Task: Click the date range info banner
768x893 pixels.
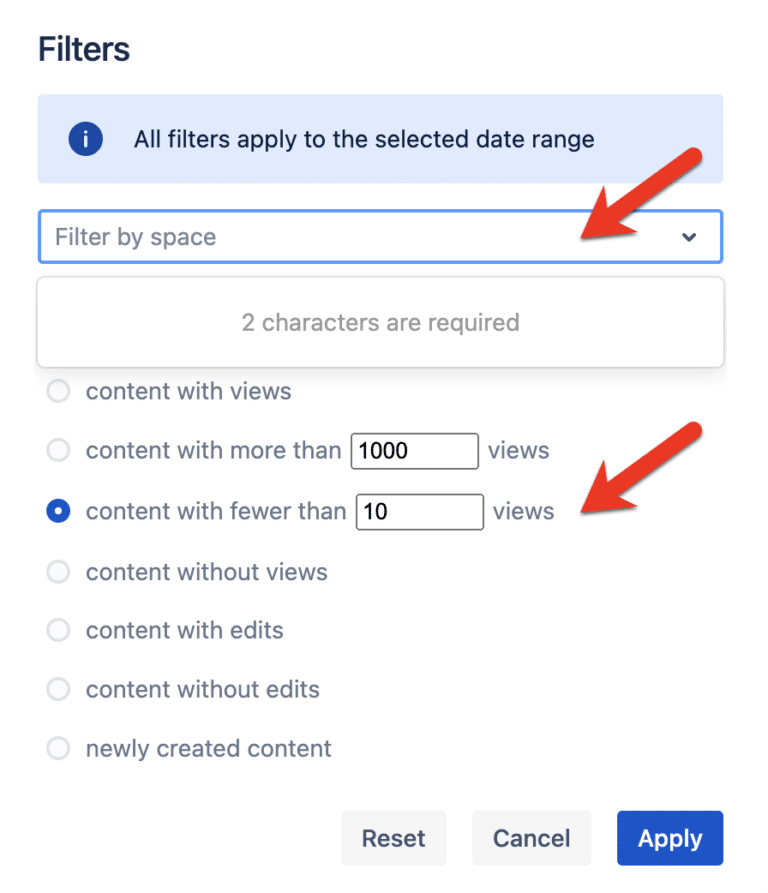Action: coord(381,139)
